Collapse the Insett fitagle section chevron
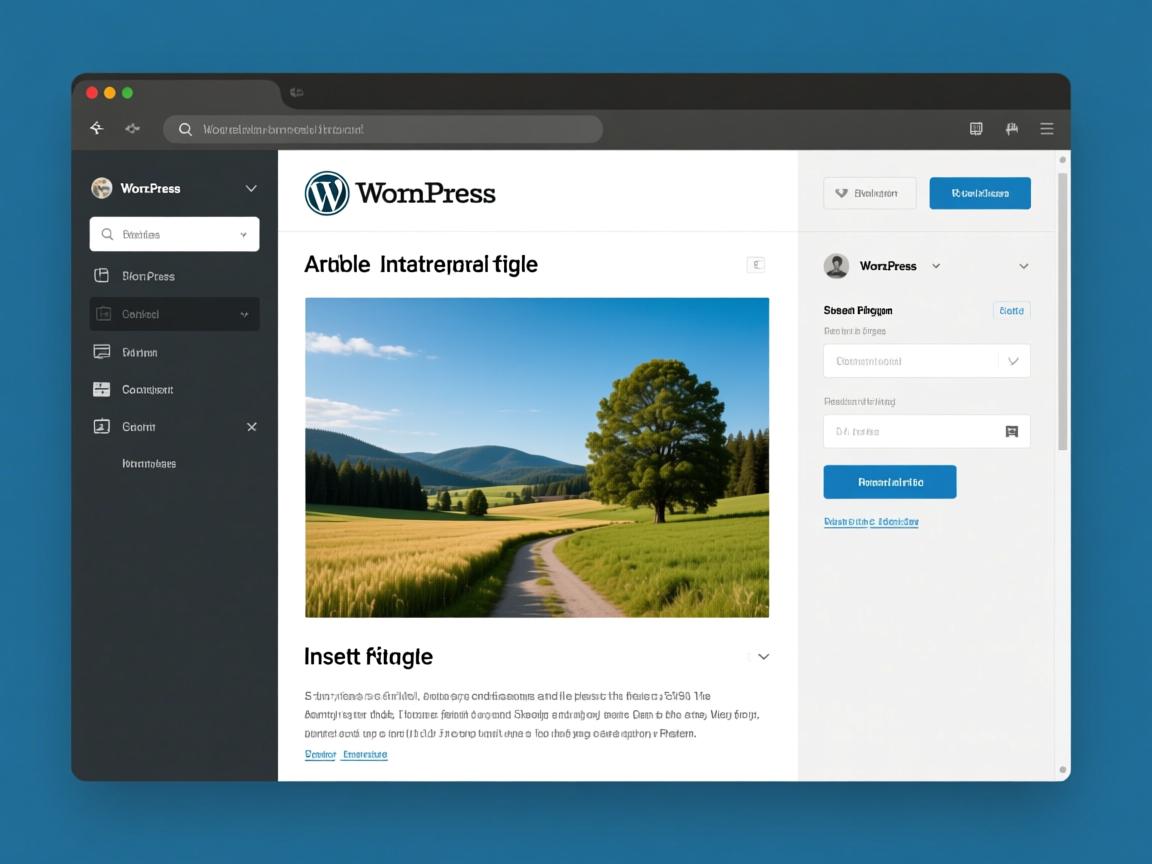 coord(763,657)
